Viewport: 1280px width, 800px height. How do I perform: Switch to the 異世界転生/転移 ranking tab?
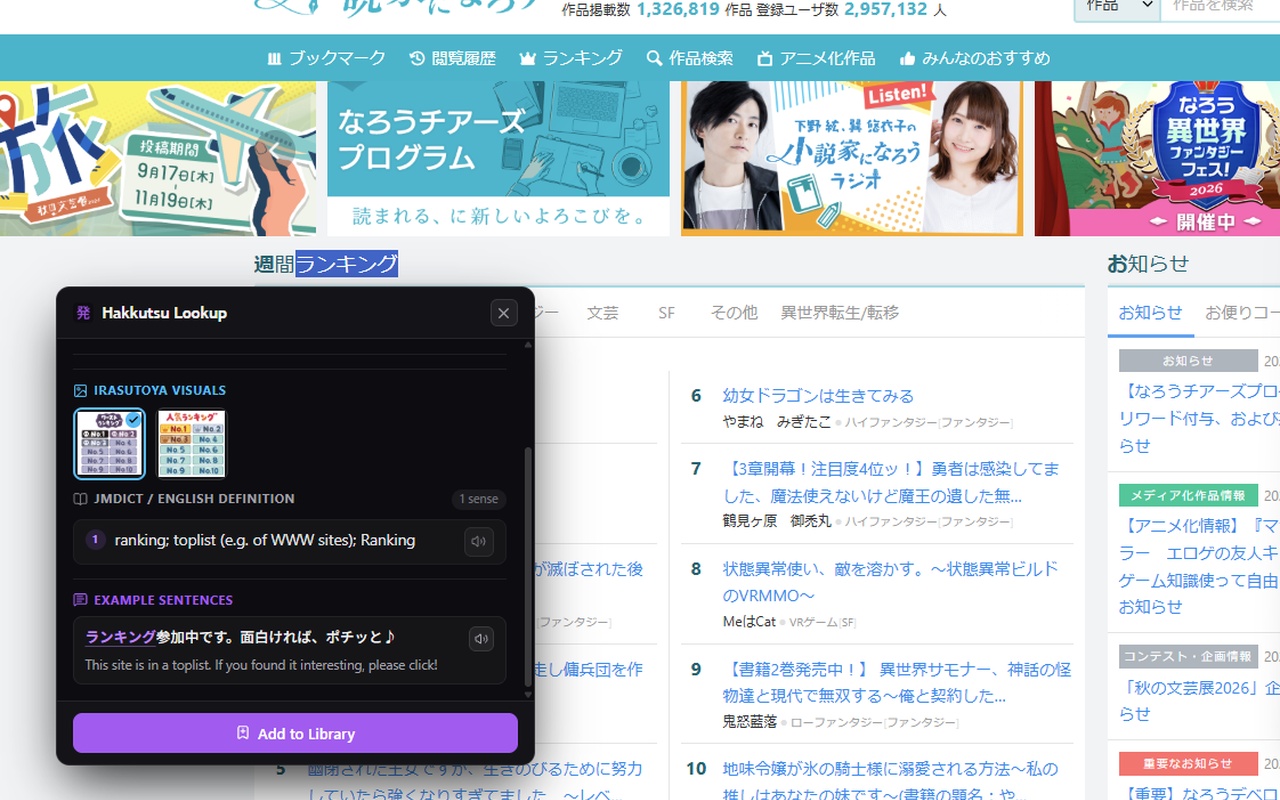click(840, 313)
